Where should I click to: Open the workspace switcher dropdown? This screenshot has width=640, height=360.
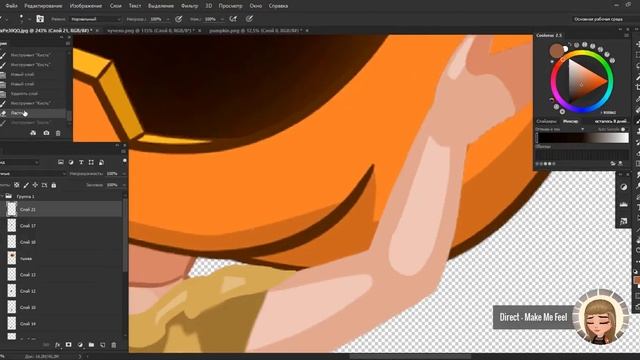598,19
